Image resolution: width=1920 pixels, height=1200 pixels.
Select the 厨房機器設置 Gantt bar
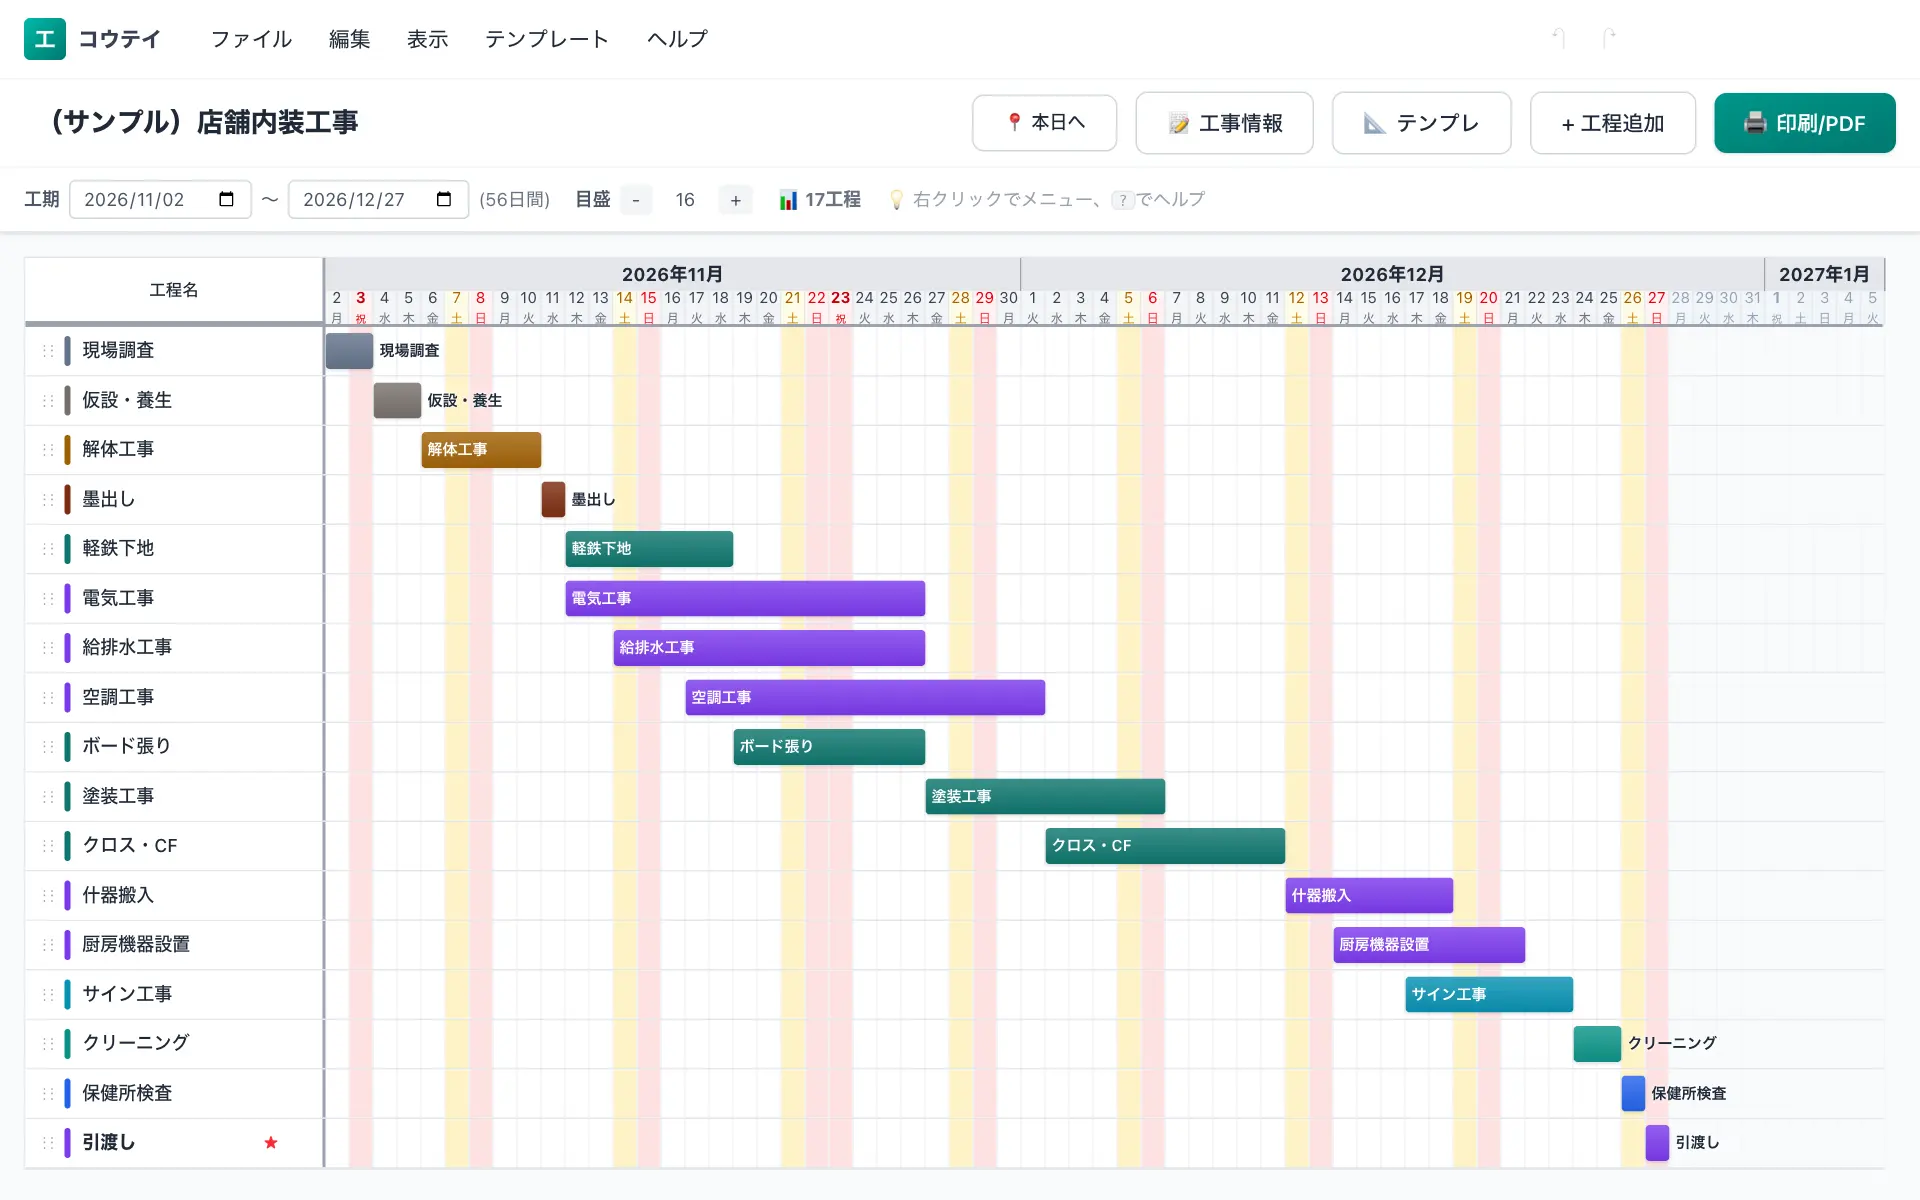tap(1429, 945)
